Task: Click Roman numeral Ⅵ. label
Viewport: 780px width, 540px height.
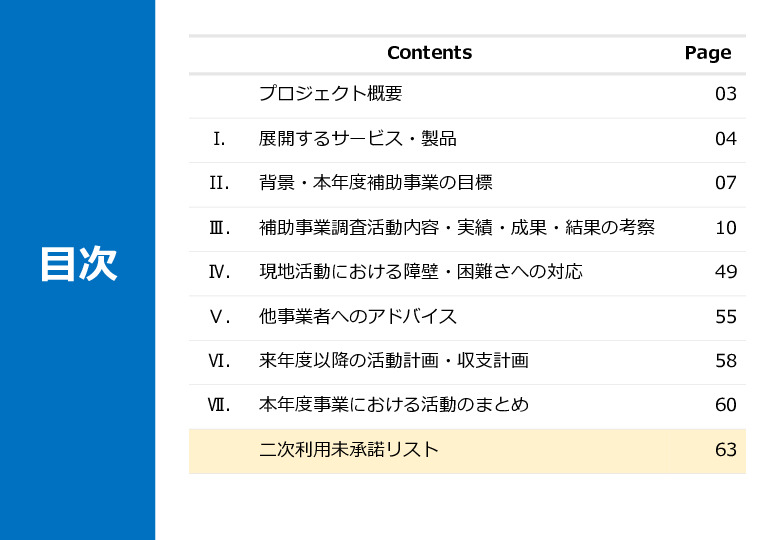Action: pos(219,361)
